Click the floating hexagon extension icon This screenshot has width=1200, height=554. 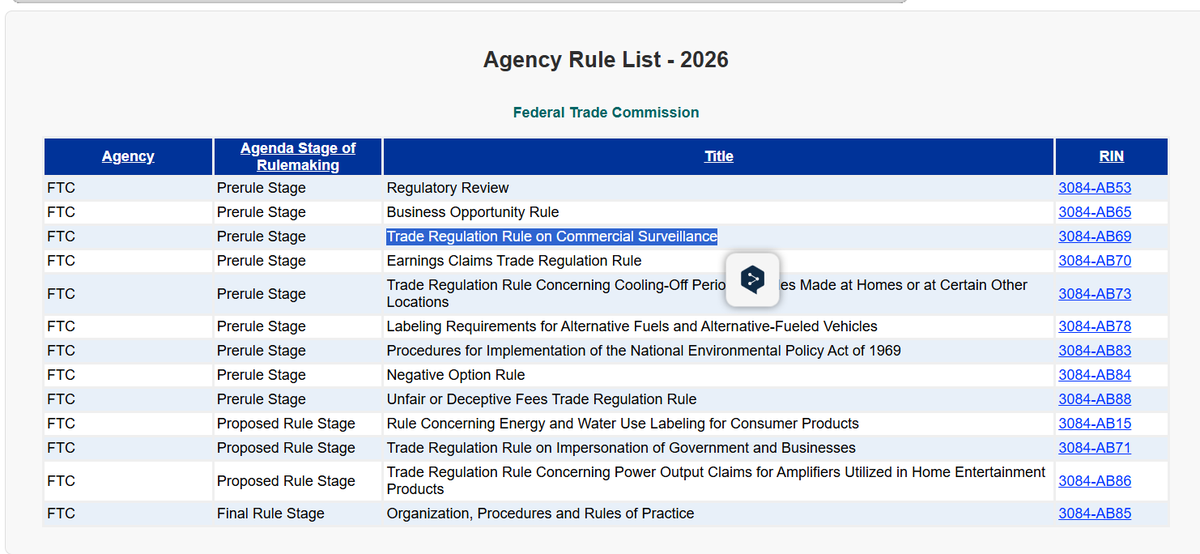[x=753, y=279]
